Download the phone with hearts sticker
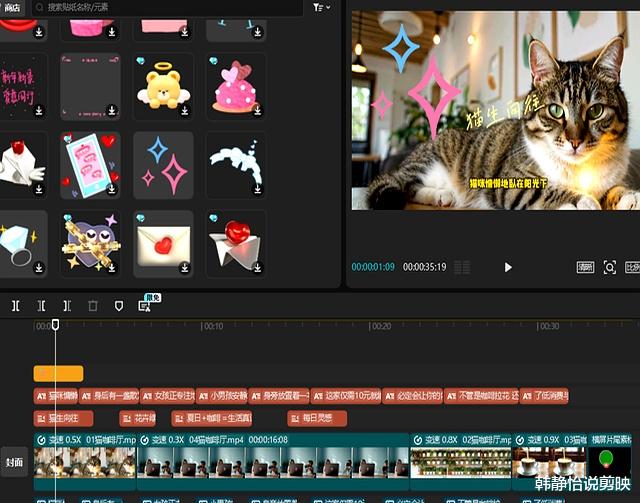 pos(112,189)
